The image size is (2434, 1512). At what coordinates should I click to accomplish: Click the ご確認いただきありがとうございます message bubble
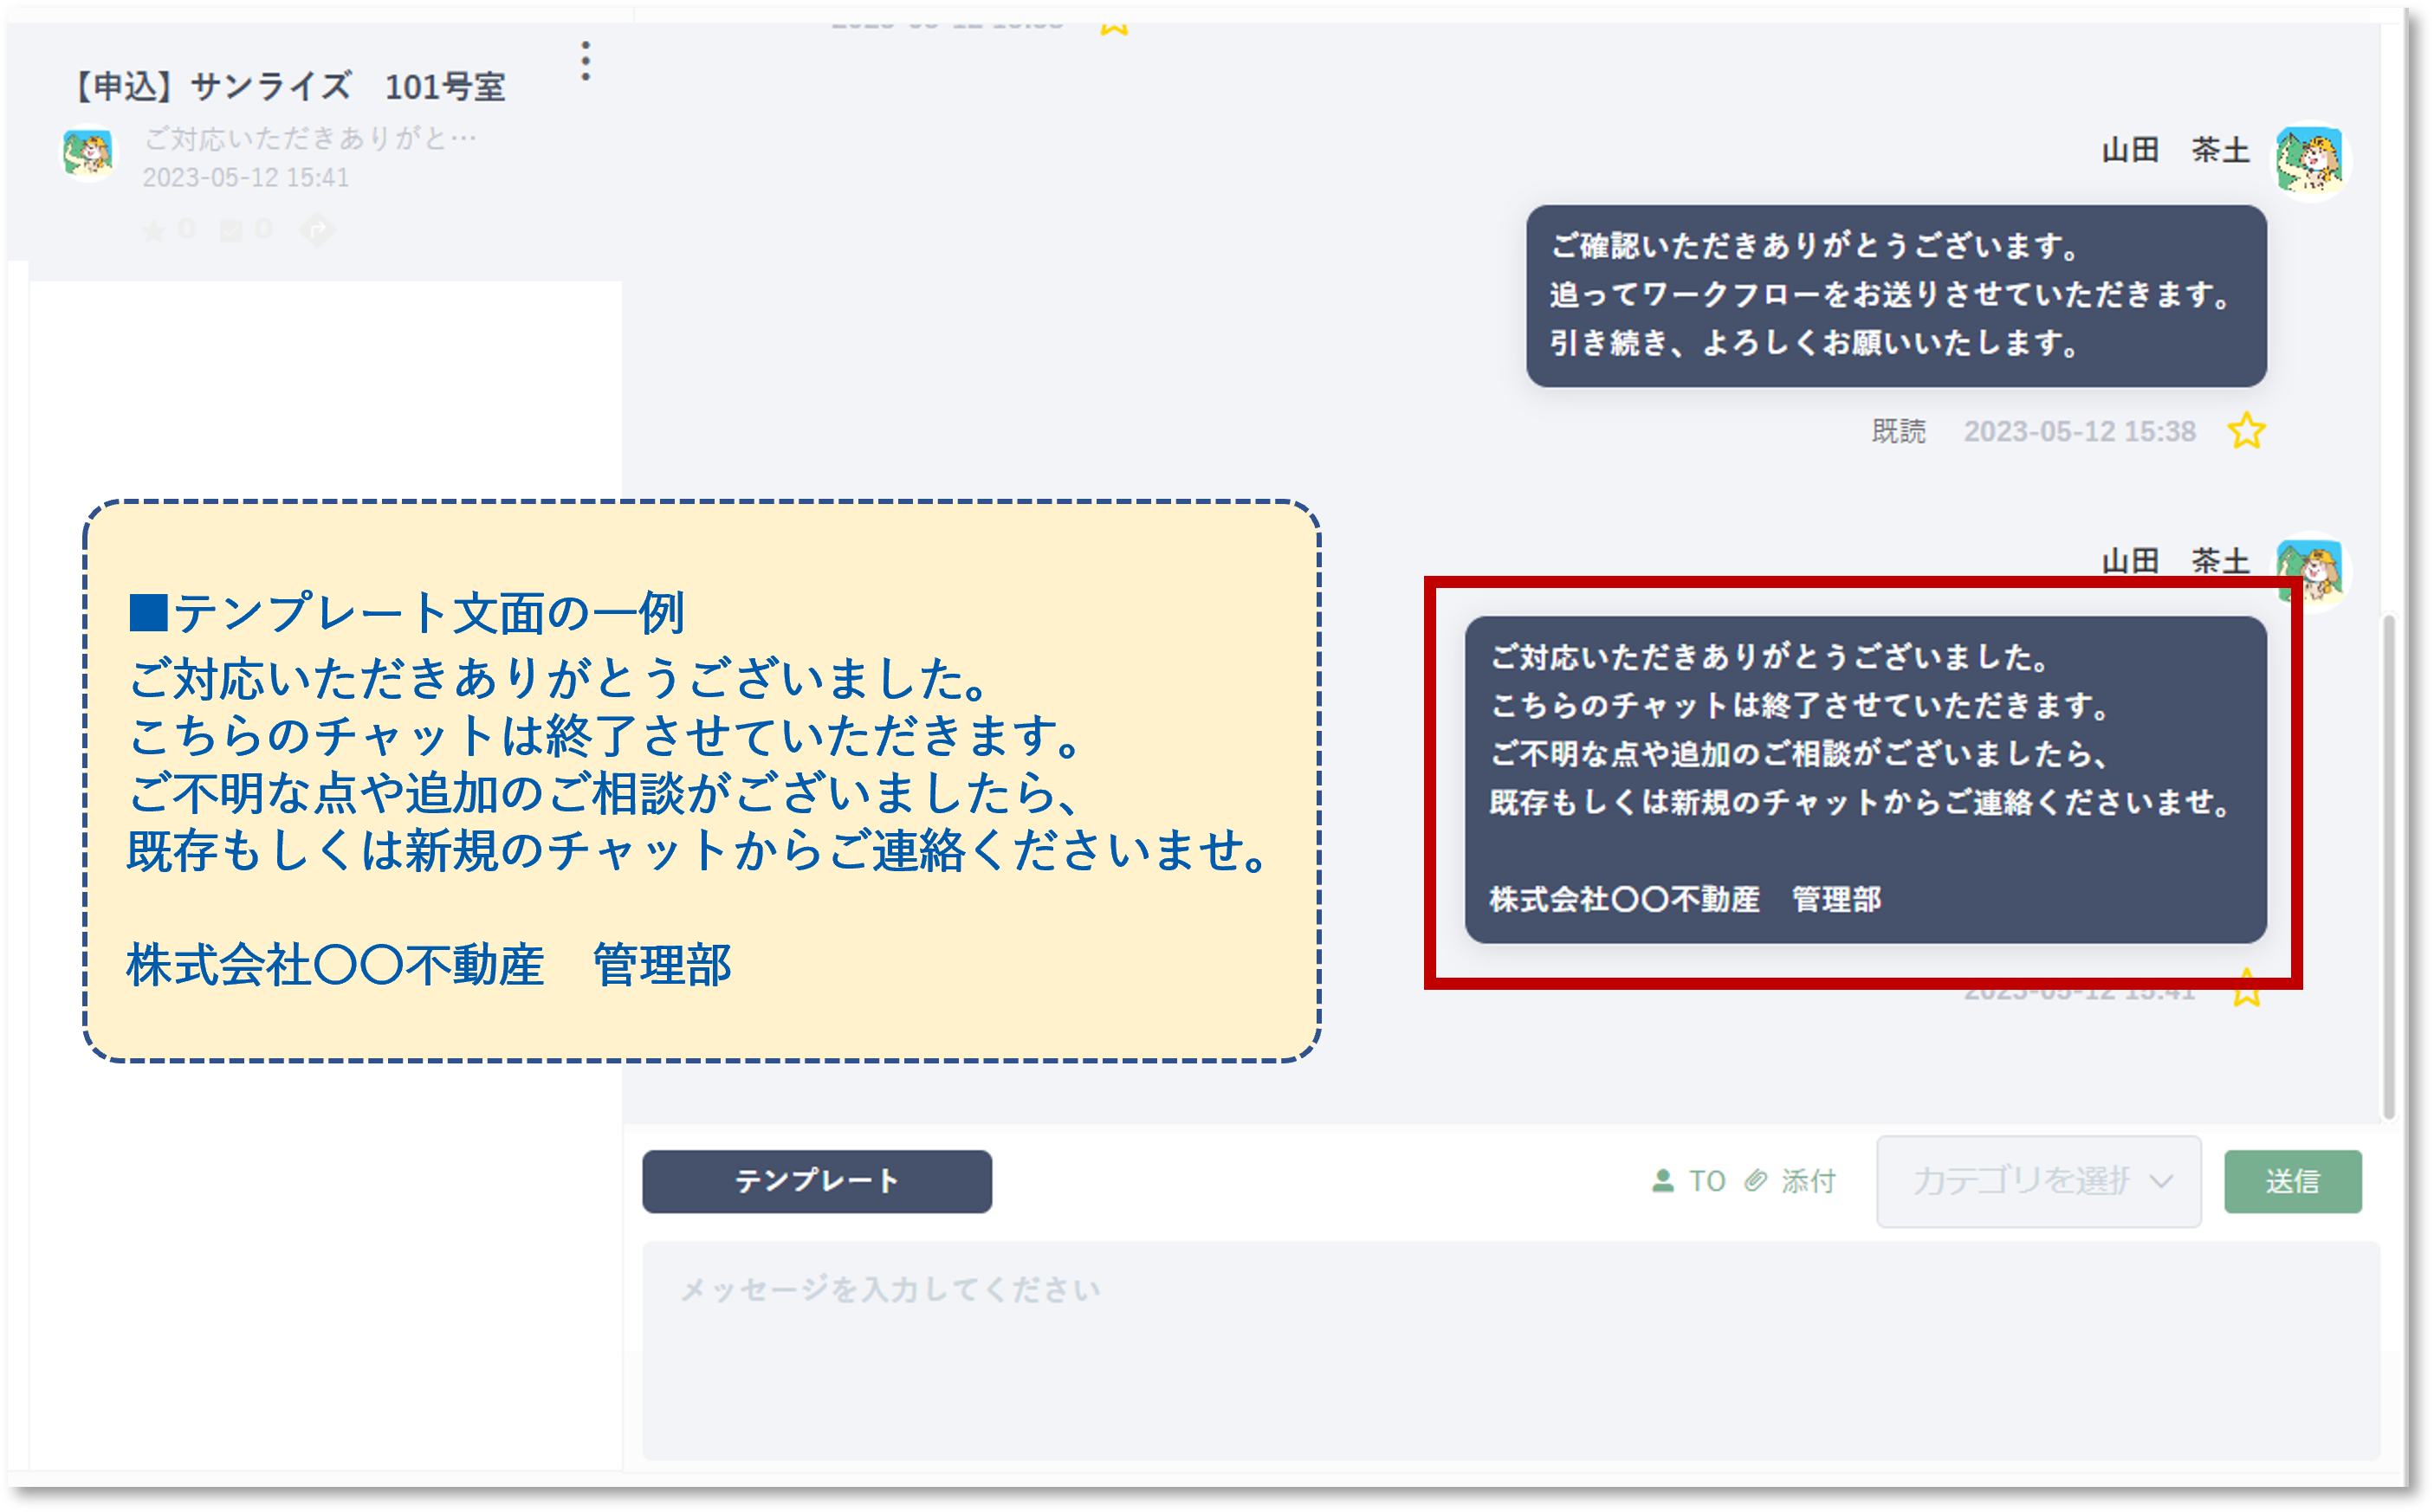[x=1895, y=296]
